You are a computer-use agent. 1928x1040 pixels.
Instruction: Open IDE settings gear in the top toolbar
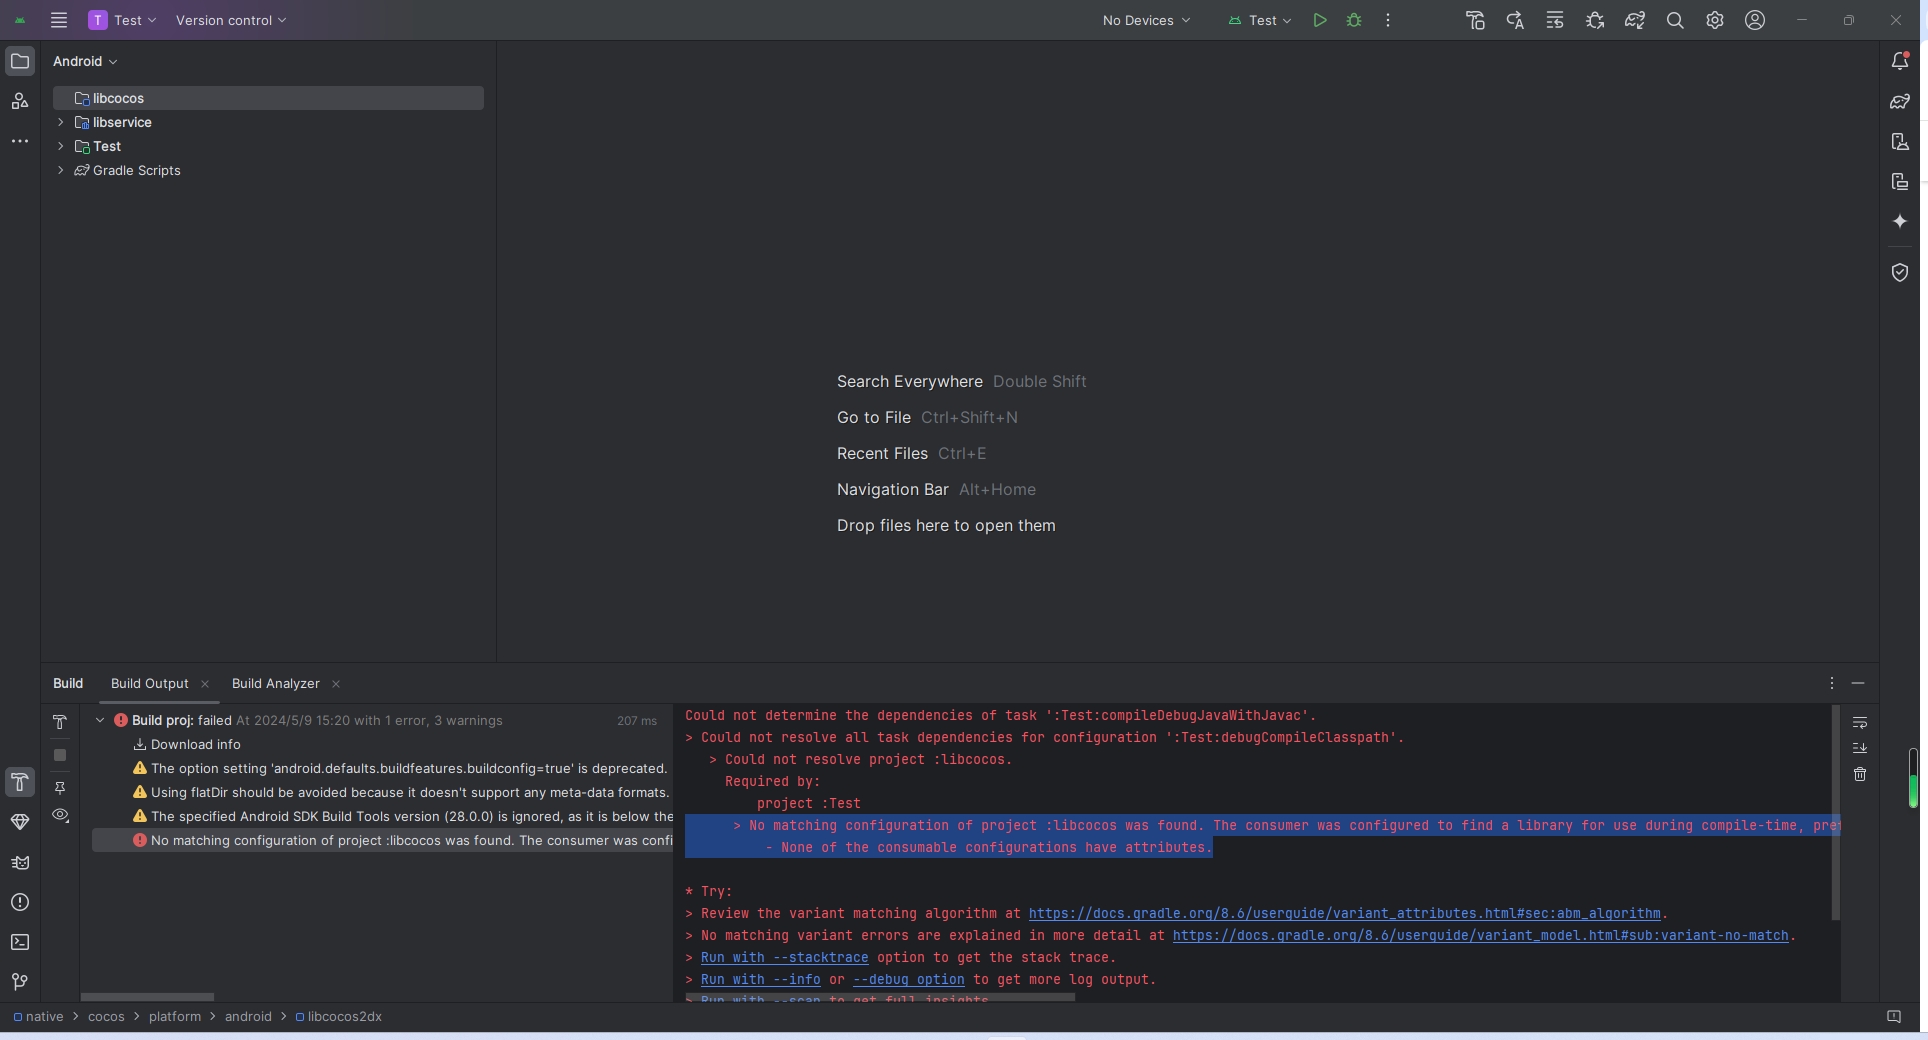click(x=1715, y=20)
